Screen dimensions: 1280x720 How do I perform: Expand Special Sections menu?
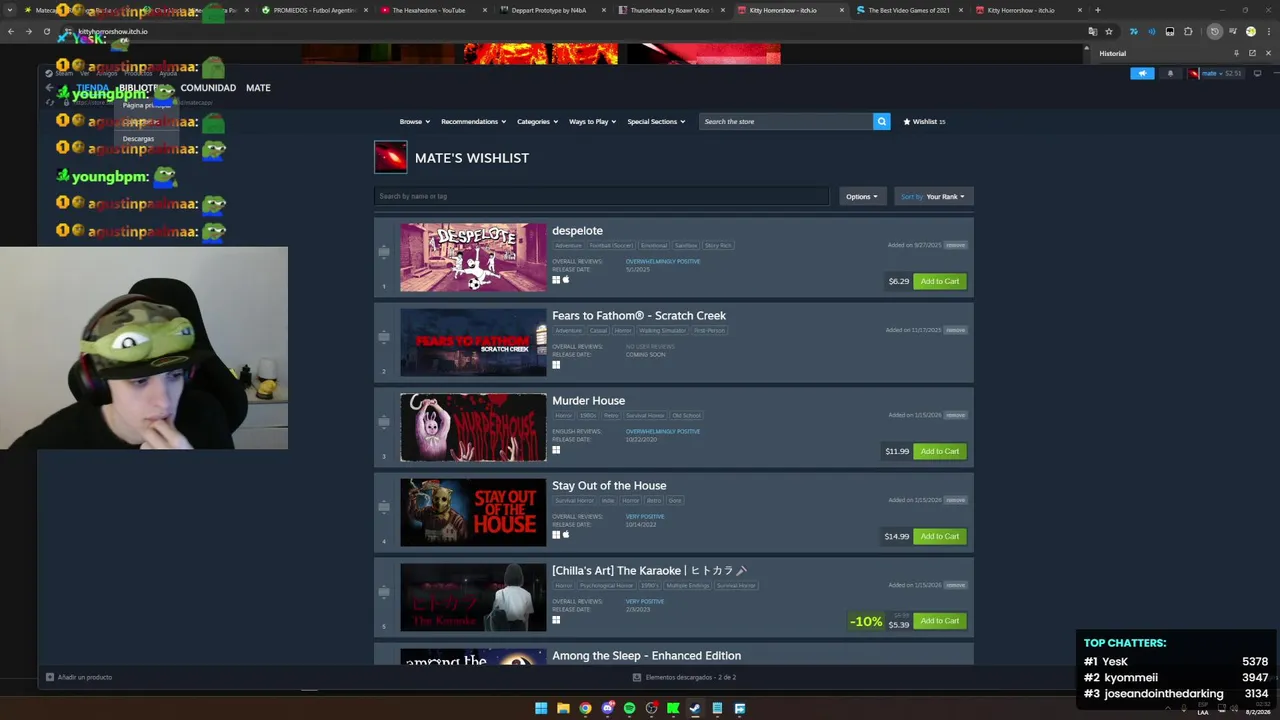point(656,121)
